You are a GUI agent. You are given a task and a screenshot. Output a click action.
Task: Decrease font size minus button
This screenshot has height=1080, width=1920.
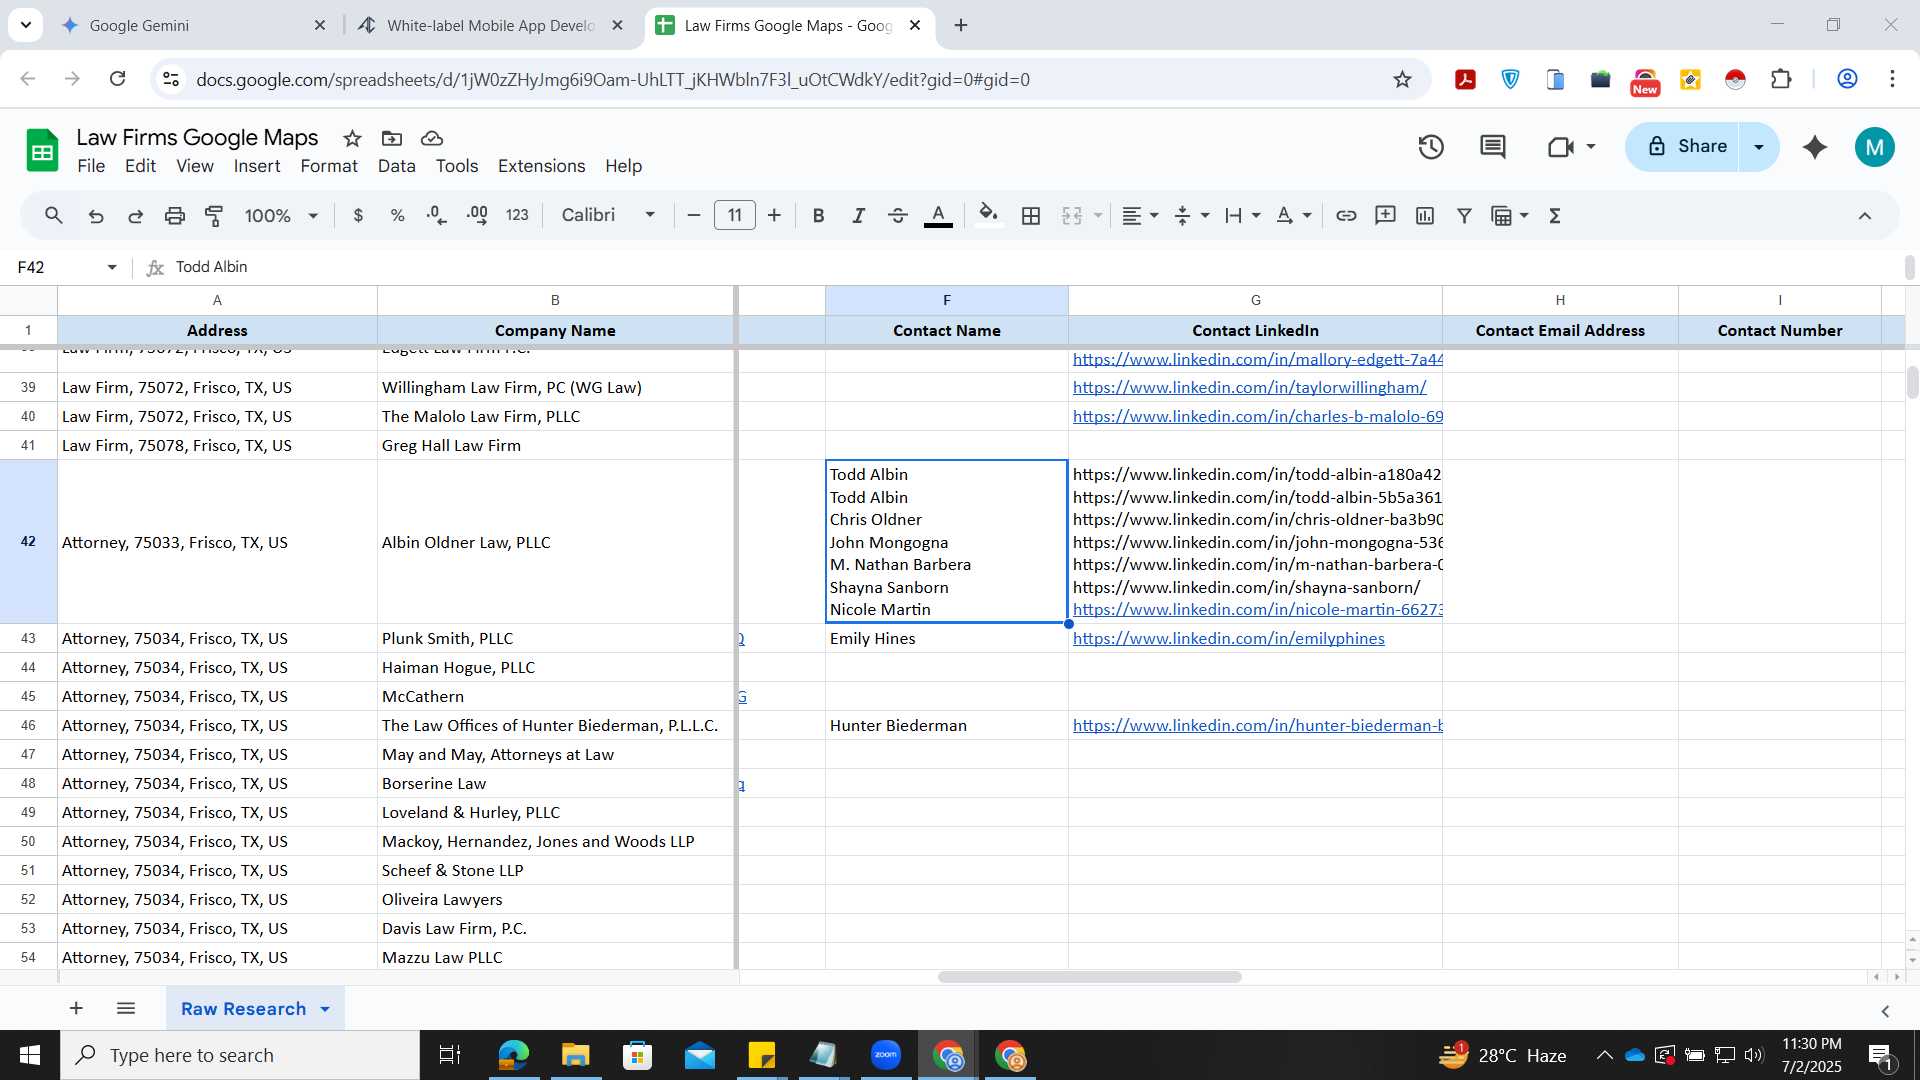tap(694, 216)
